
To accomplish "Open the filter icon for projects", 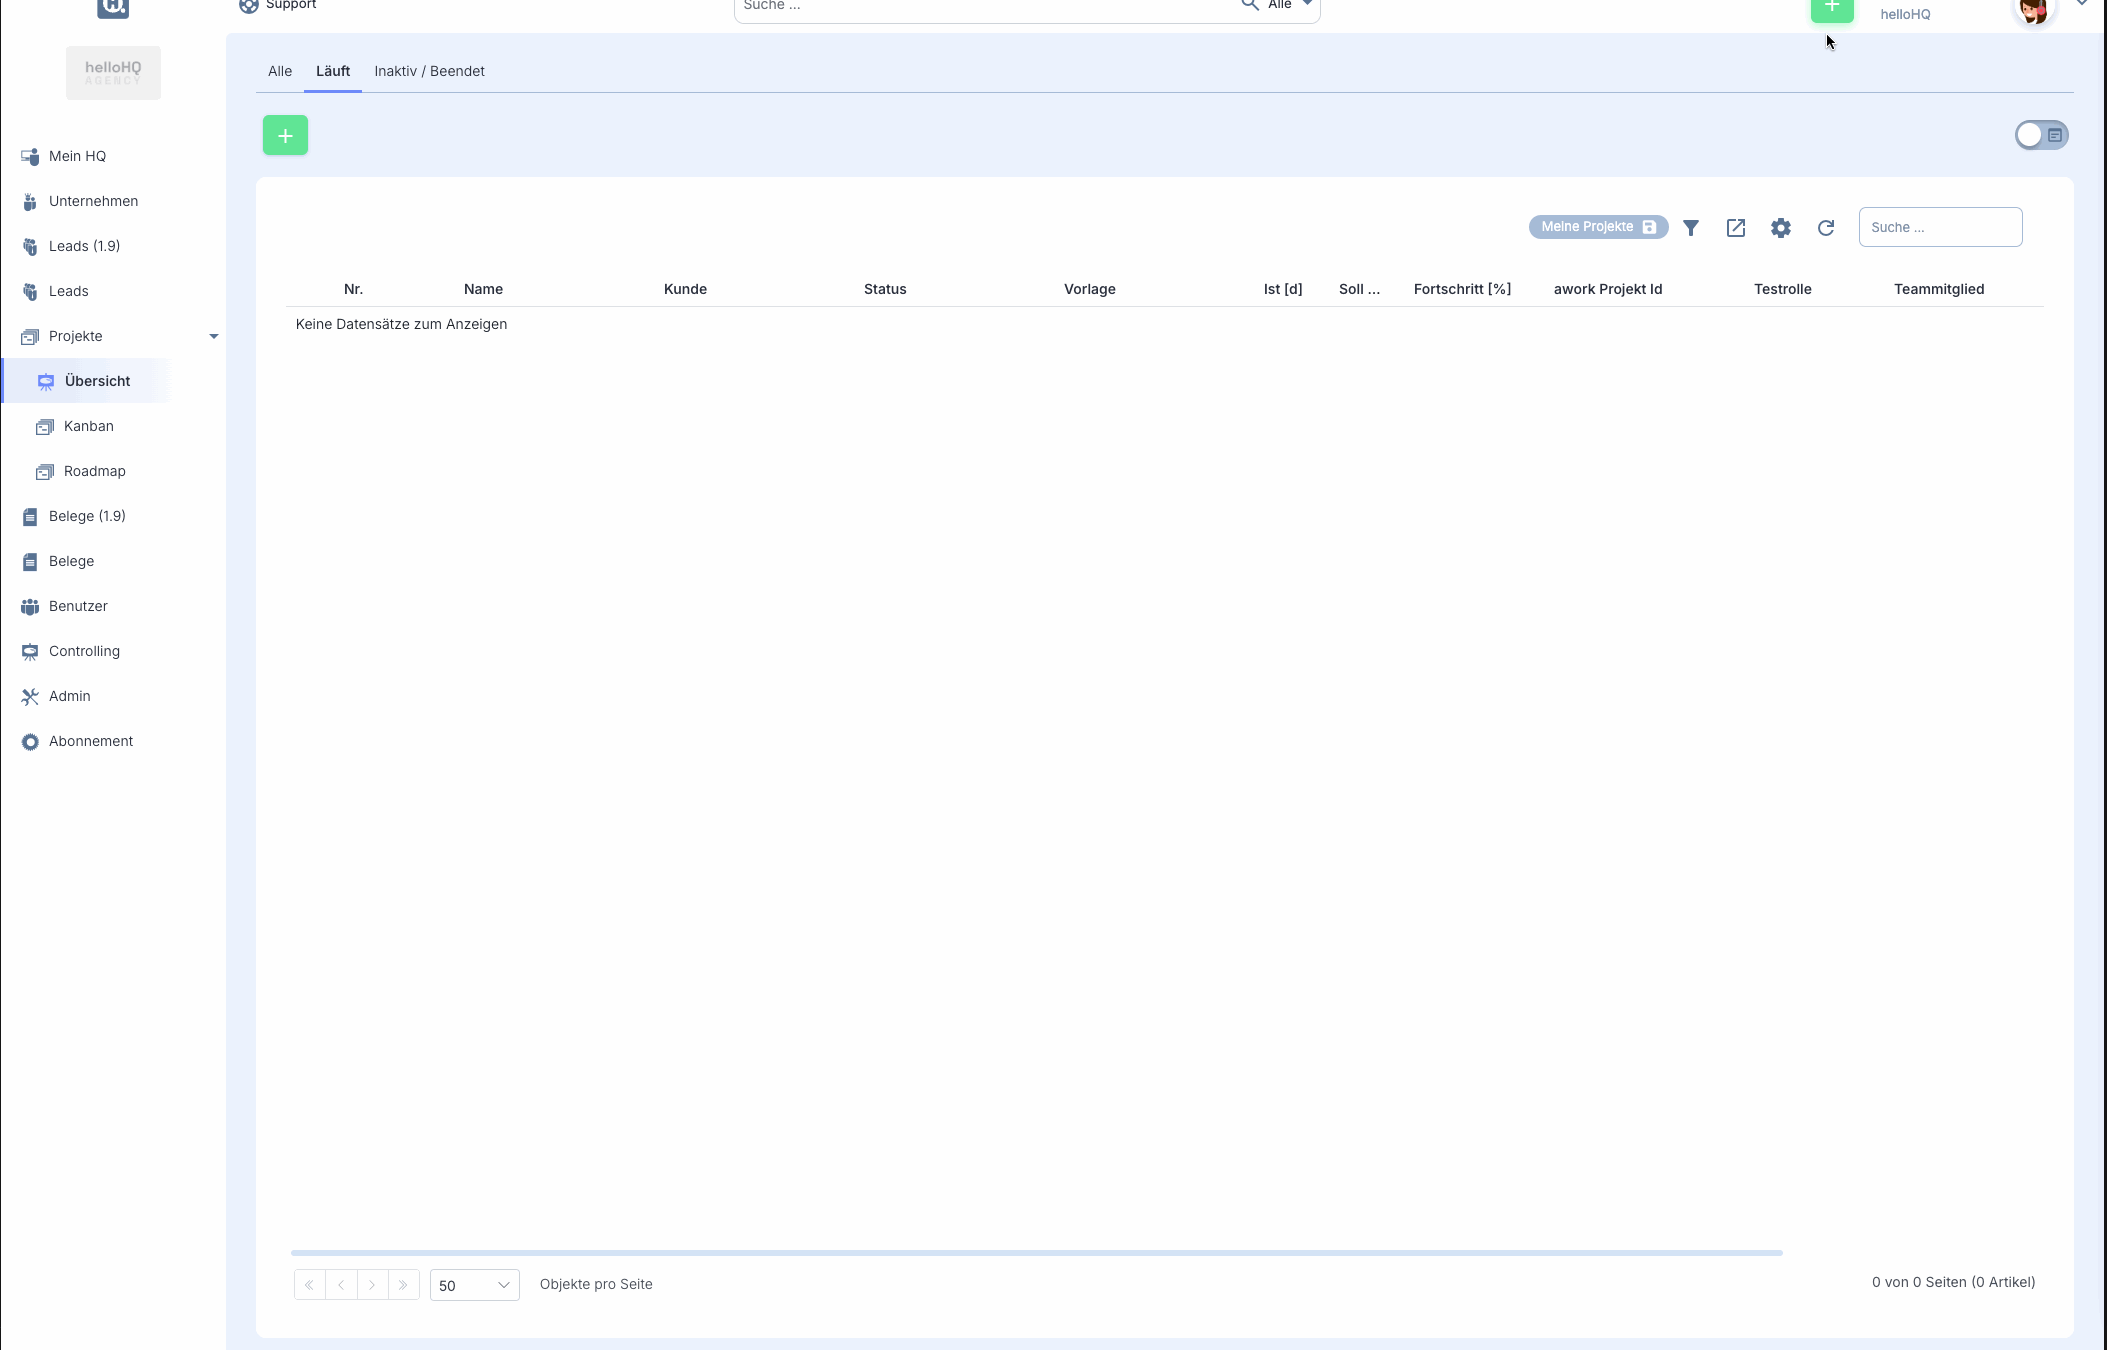I will click(x=1689, y=227).
